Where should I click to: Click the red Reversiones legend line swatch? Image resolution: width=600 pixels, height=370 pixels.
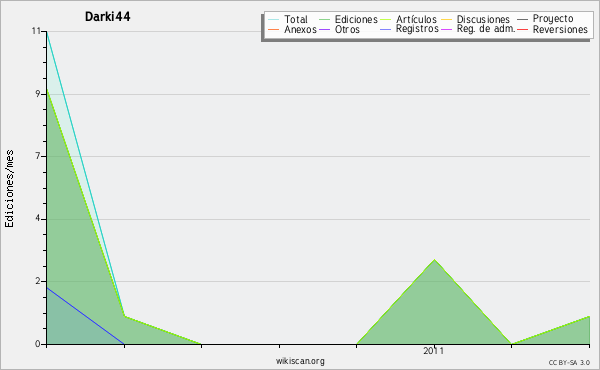point(522,29)
